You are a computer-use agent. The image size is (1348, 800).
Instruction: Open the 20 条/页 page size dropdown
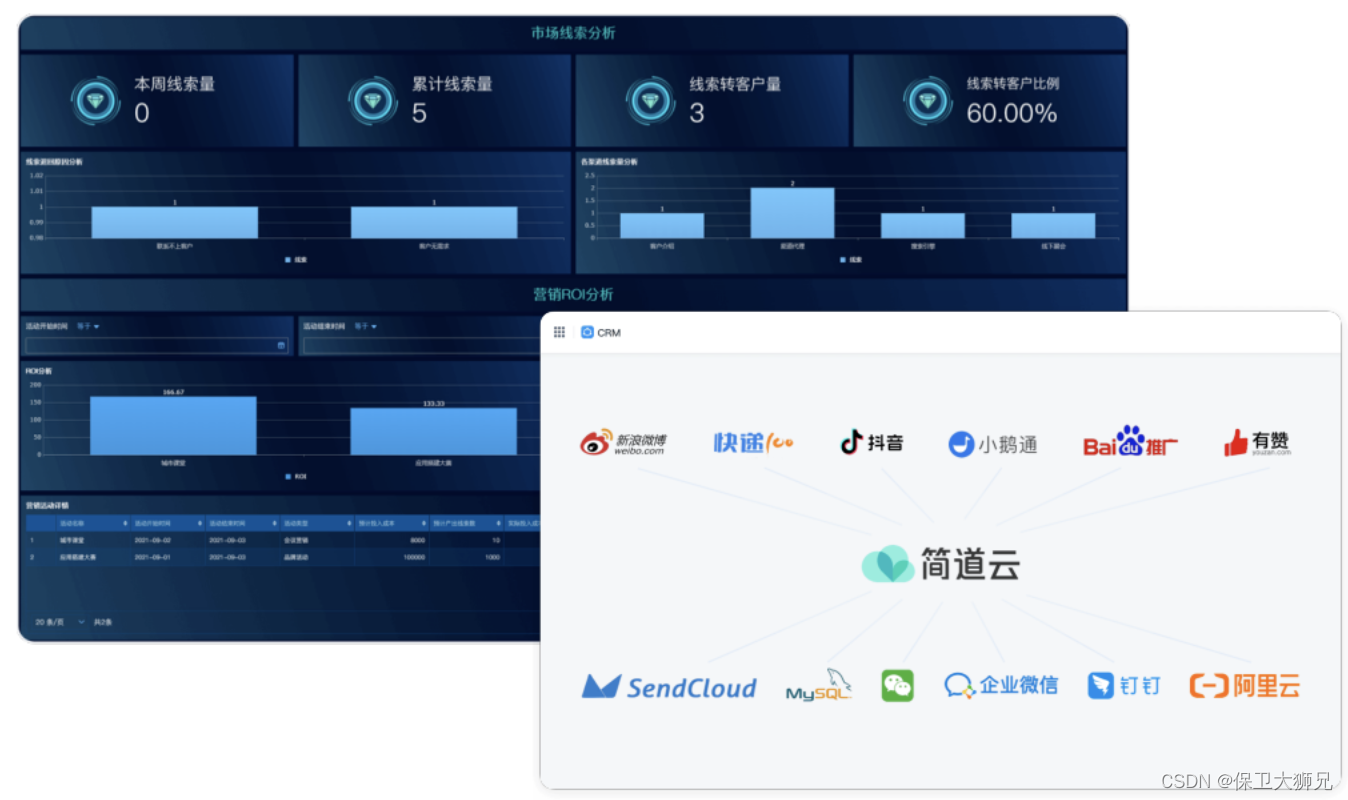point(60,622)
